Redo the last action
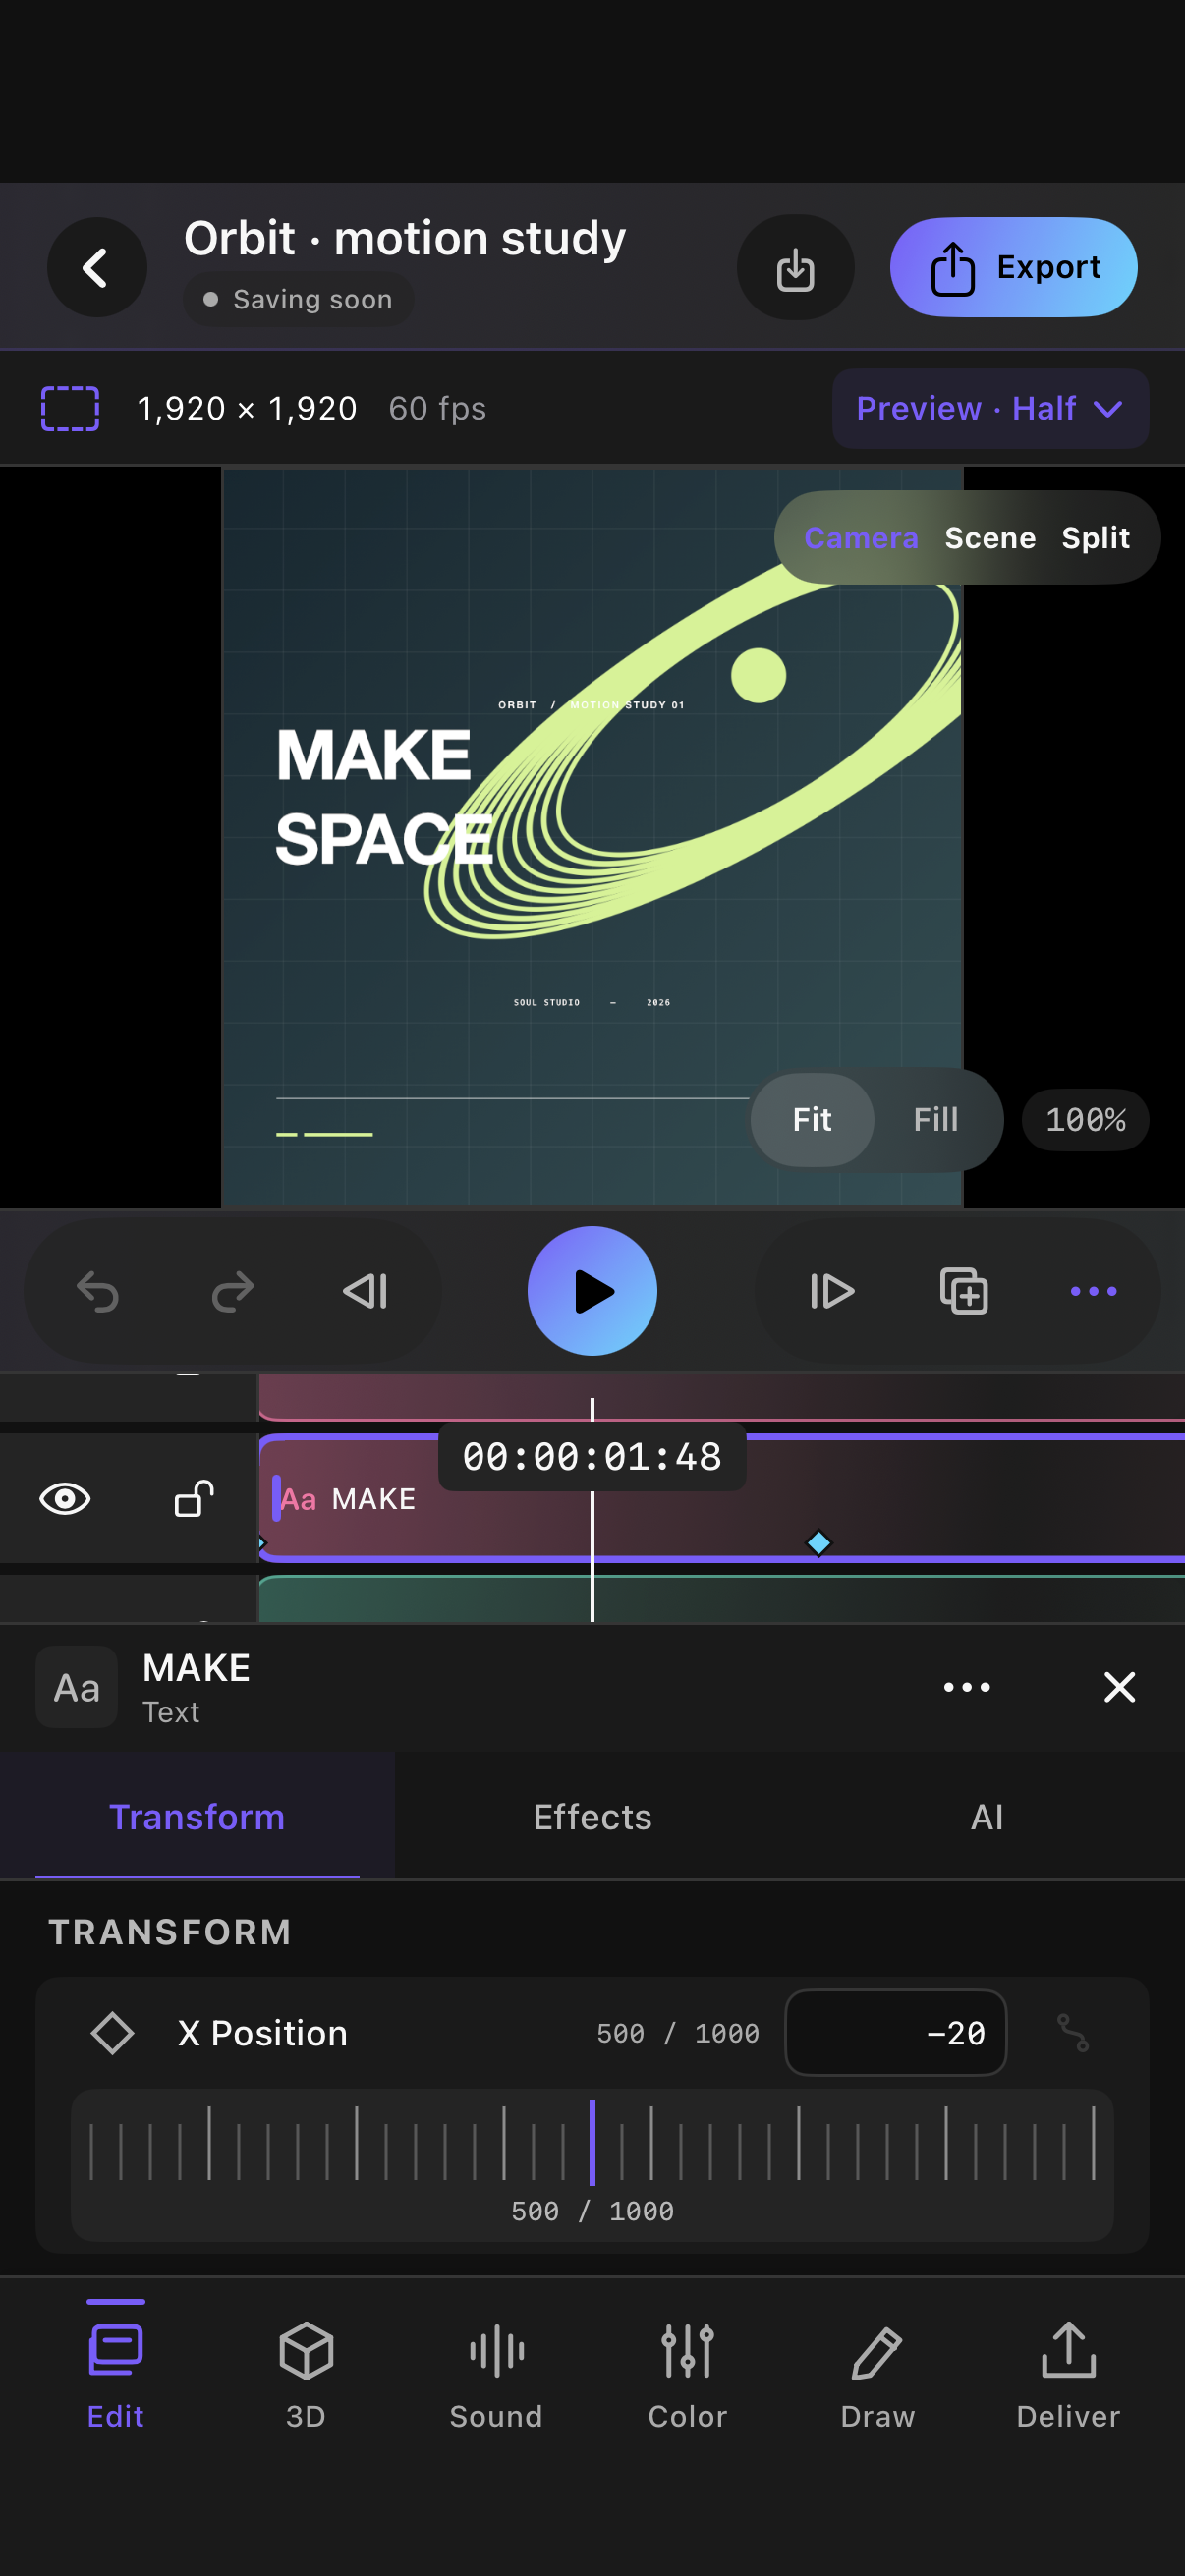The image size is (1185, 2576). tap(232, 1291)
